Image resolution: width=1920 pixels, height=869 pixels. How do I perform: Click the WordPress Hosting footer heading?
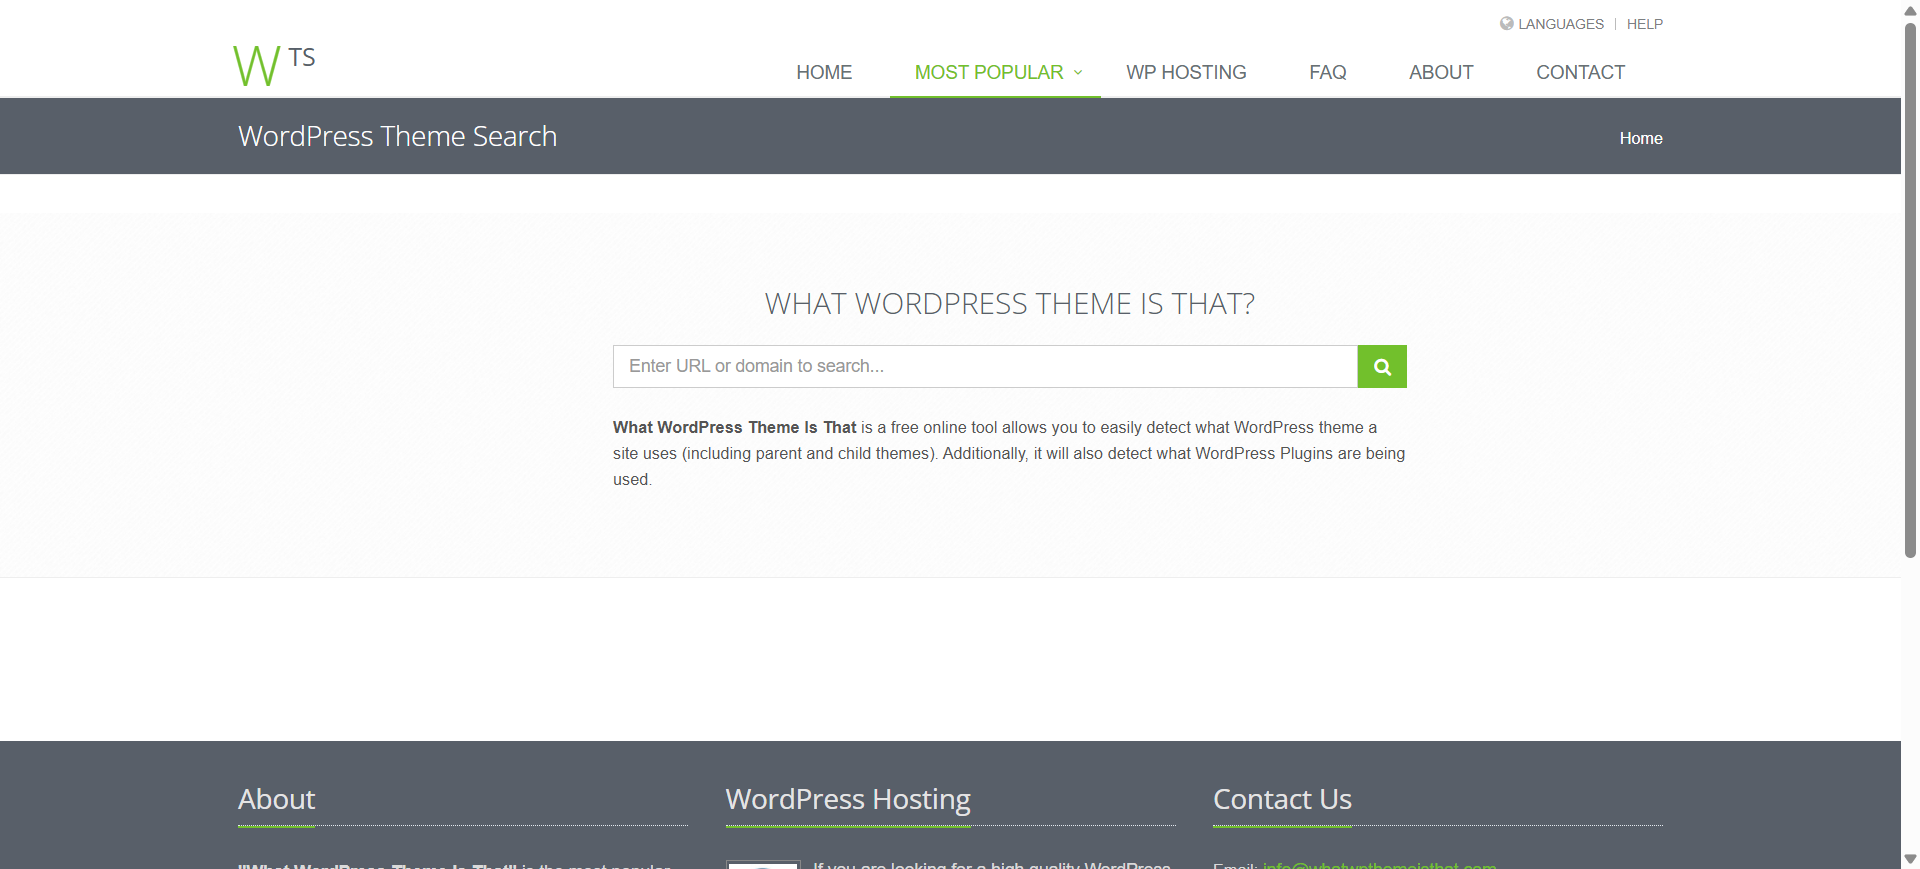848,799
